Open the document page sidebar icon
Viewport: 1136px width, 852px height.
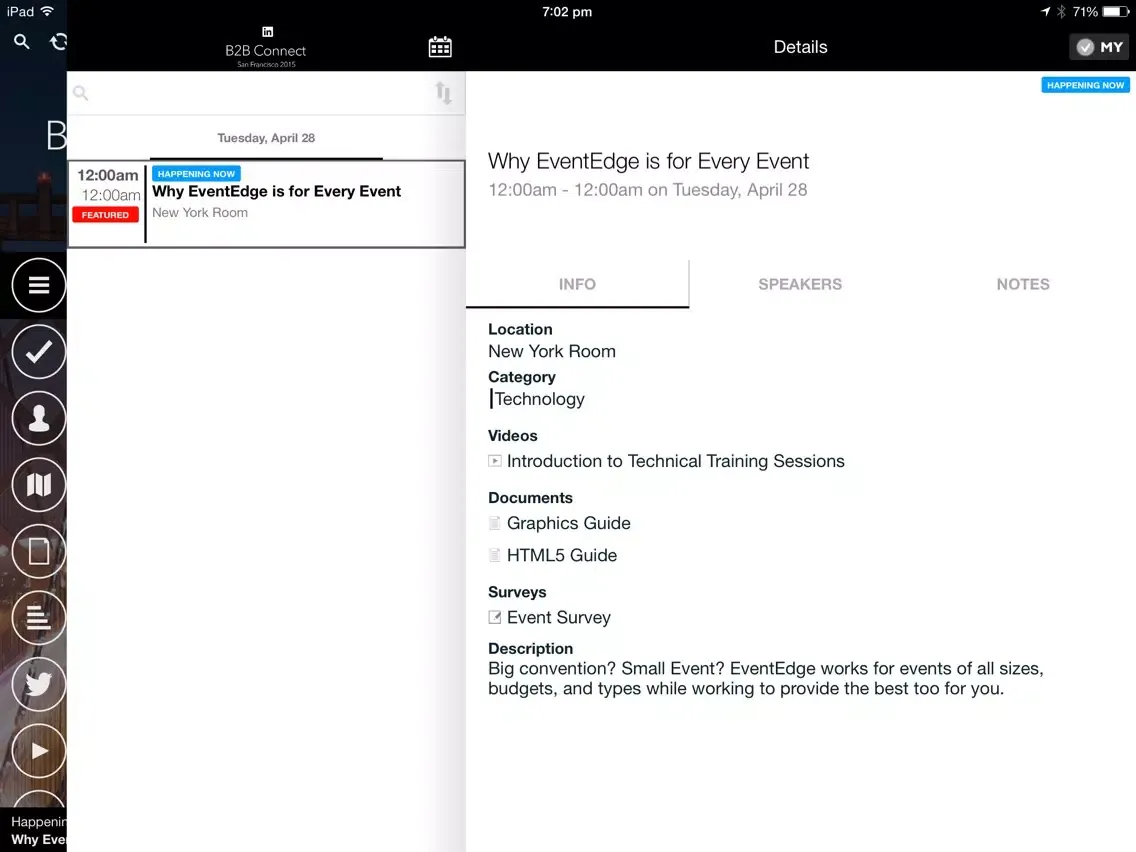39,551
